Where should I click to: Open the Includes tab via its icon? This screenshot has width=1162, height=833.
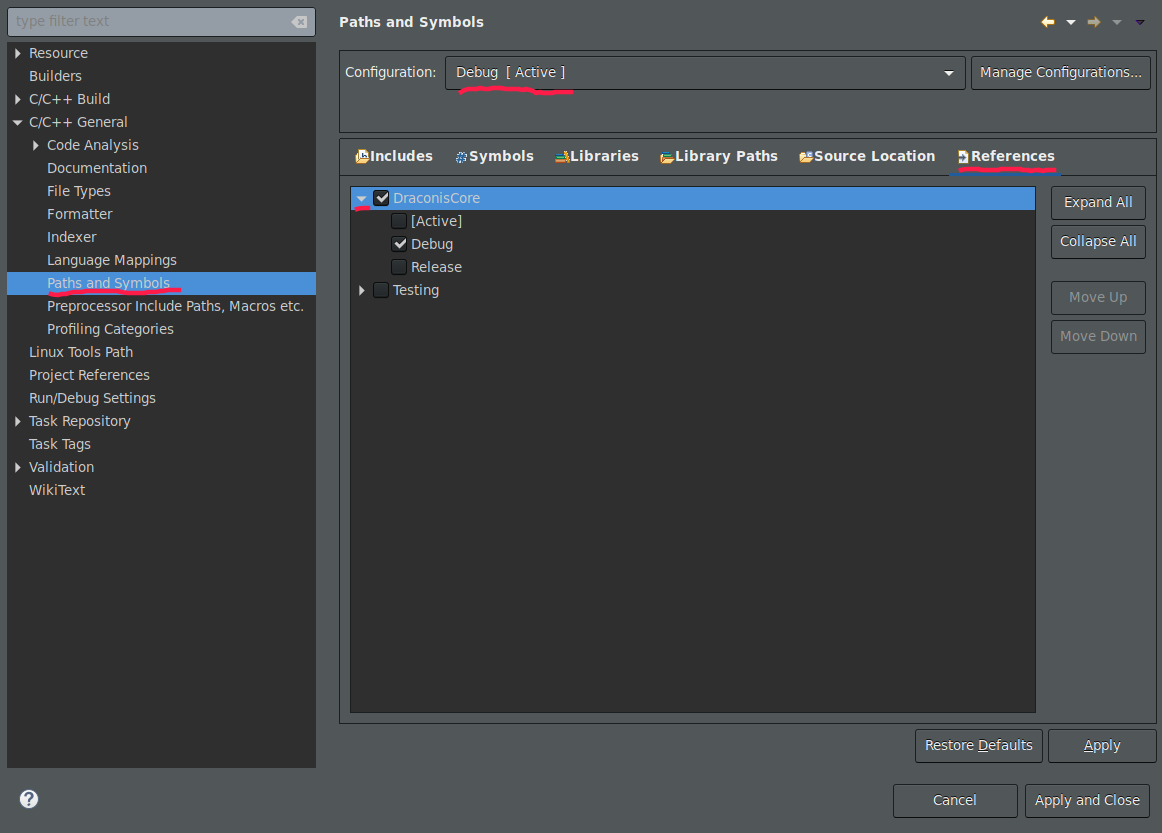(362, 156)
